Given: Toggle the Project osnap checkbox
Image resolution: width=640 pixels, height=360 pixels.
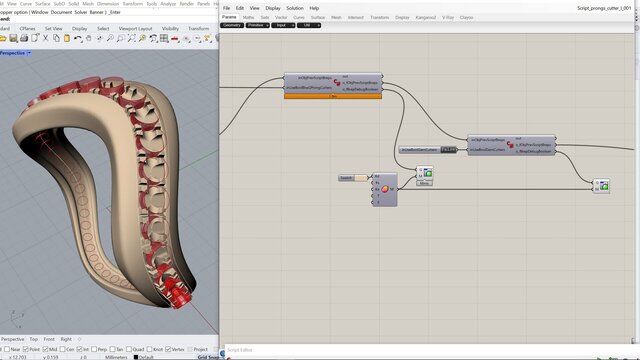Looking at the screenshot, I should pos(190,349).
